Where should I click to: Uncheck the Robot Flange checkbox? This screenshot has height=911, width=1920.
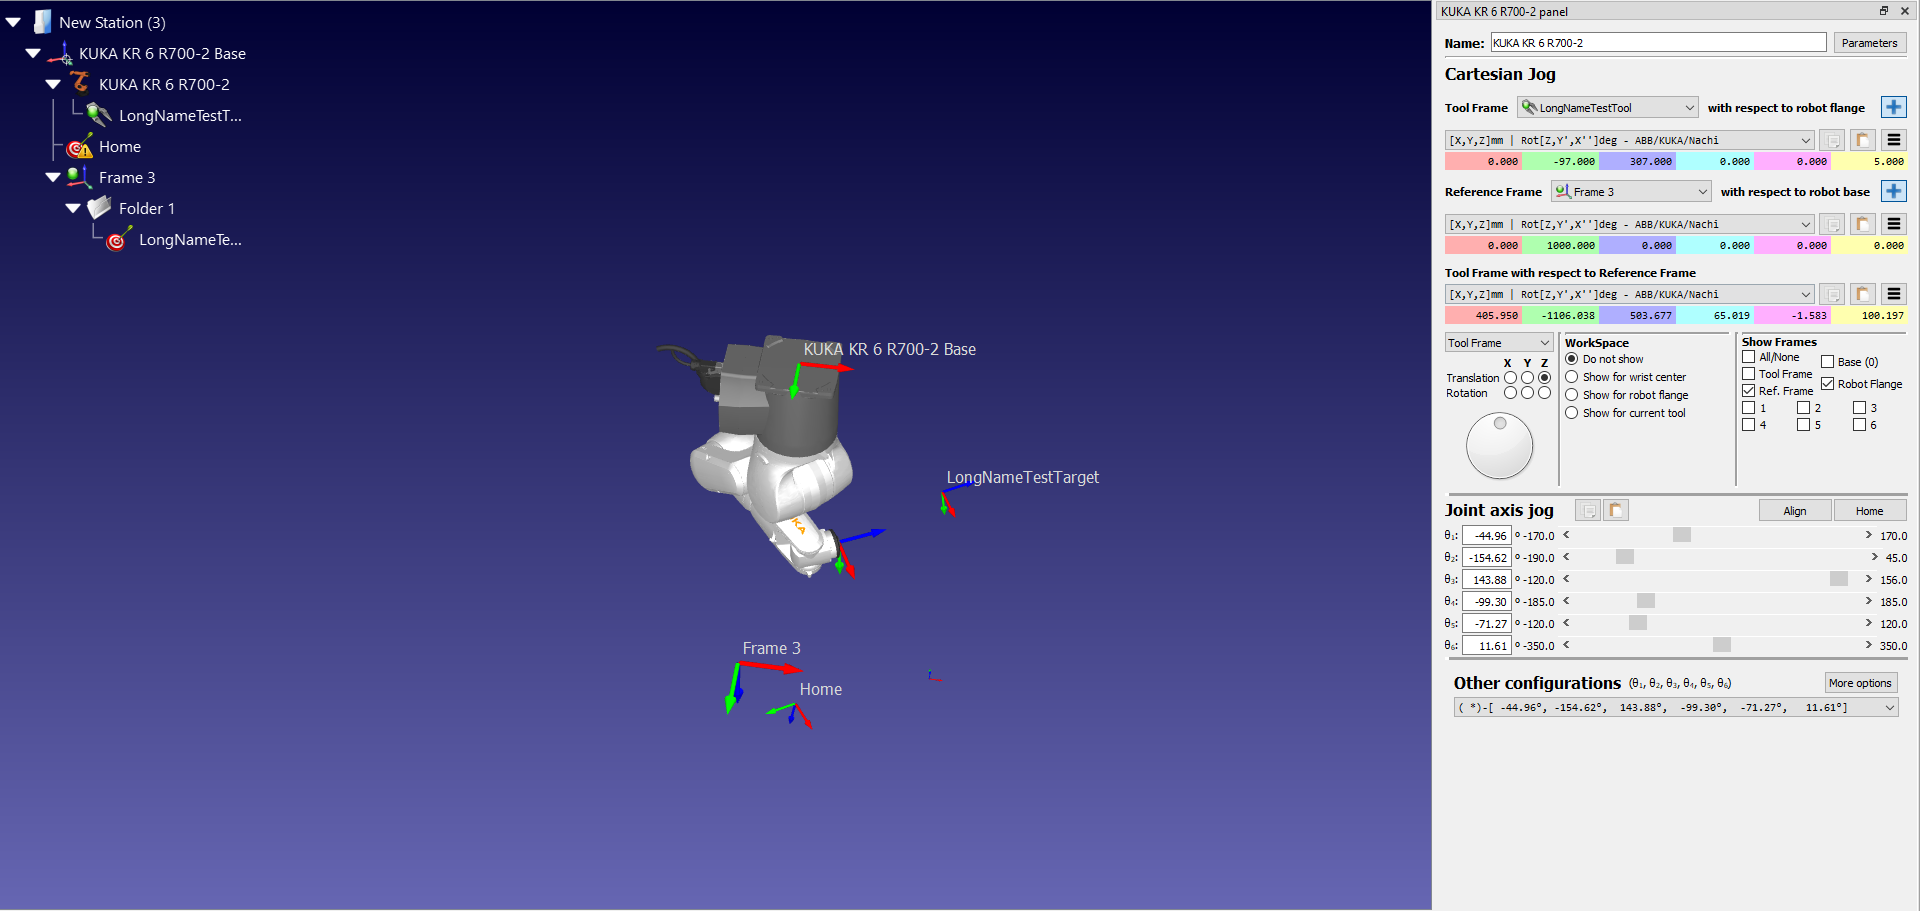(x=1827, y=384)
